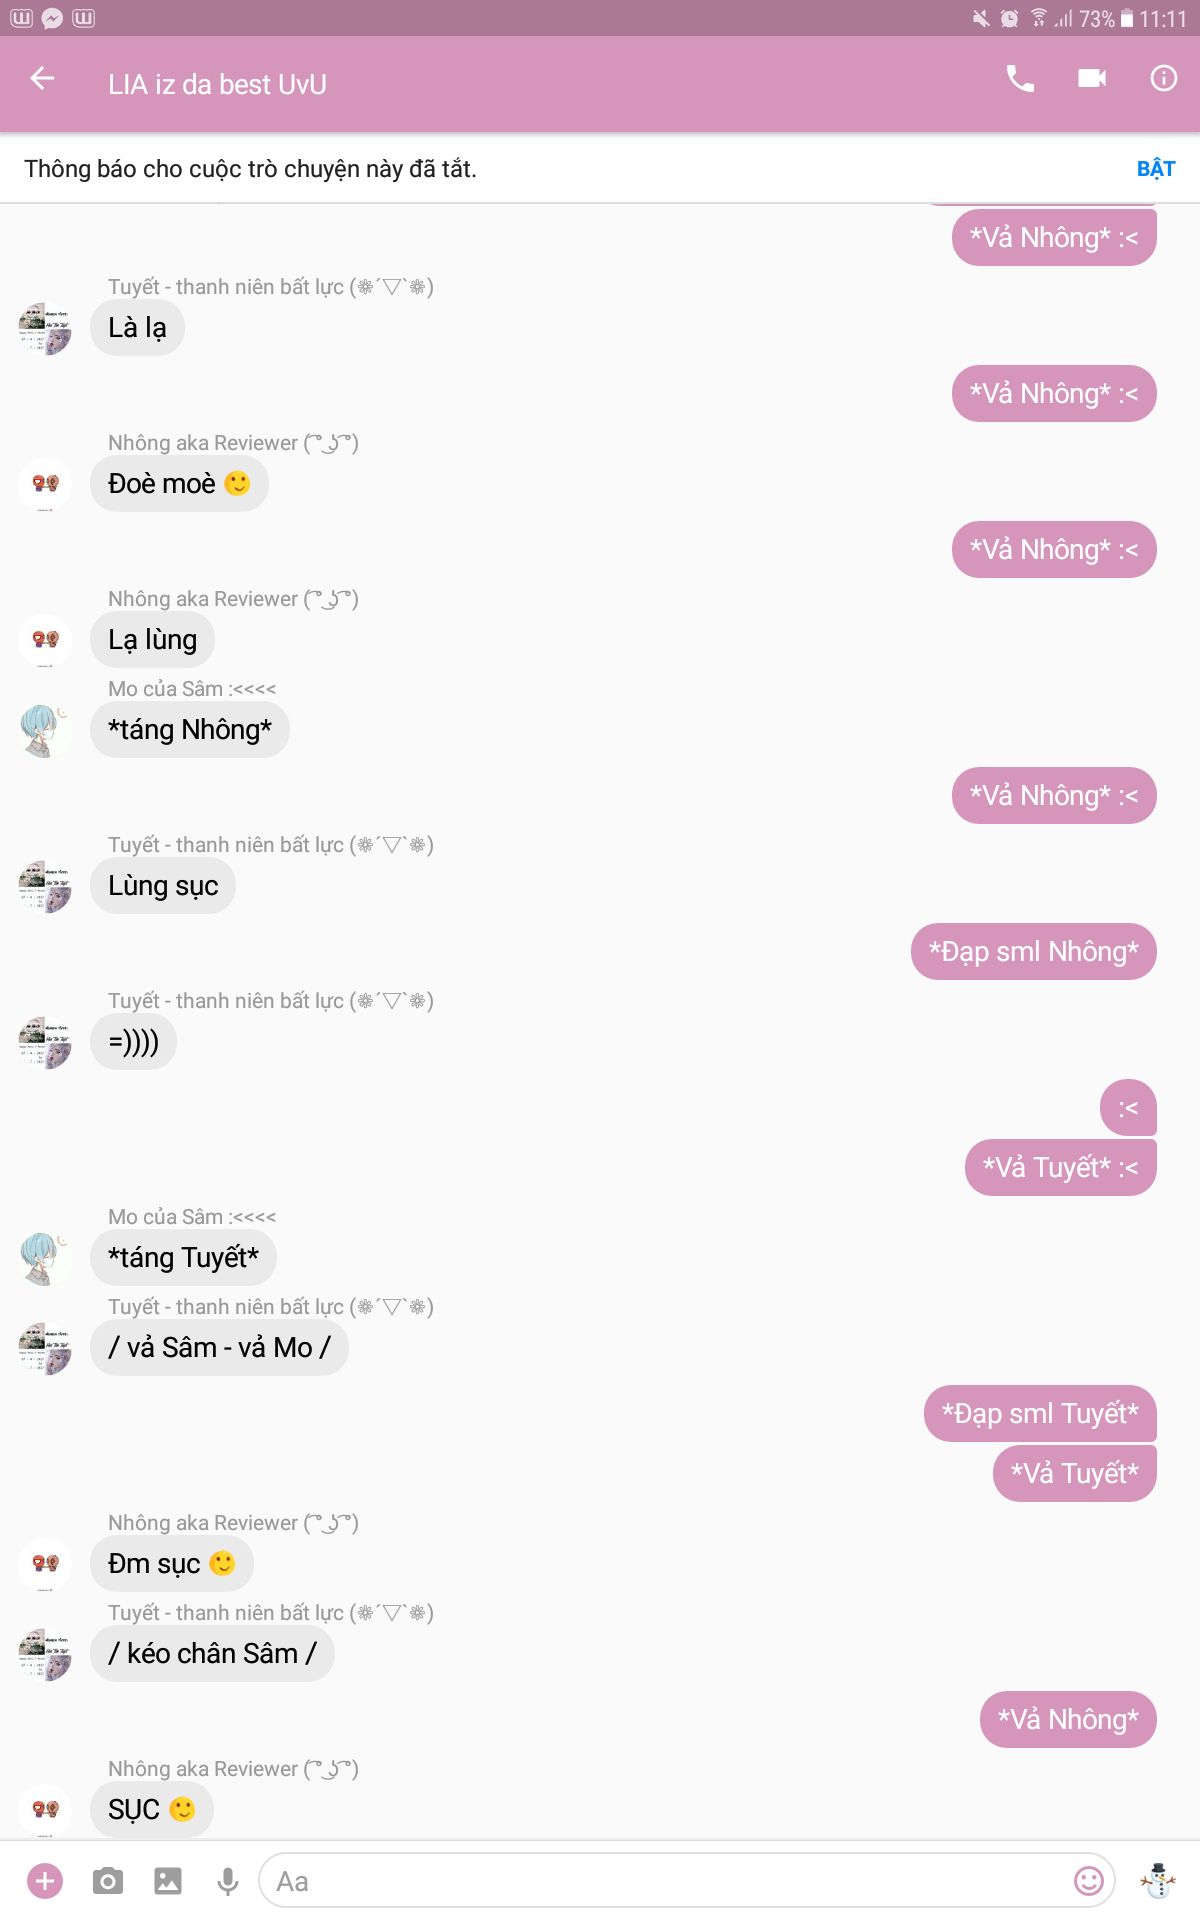Turn notifications on with BẬT

(1156, 168)
